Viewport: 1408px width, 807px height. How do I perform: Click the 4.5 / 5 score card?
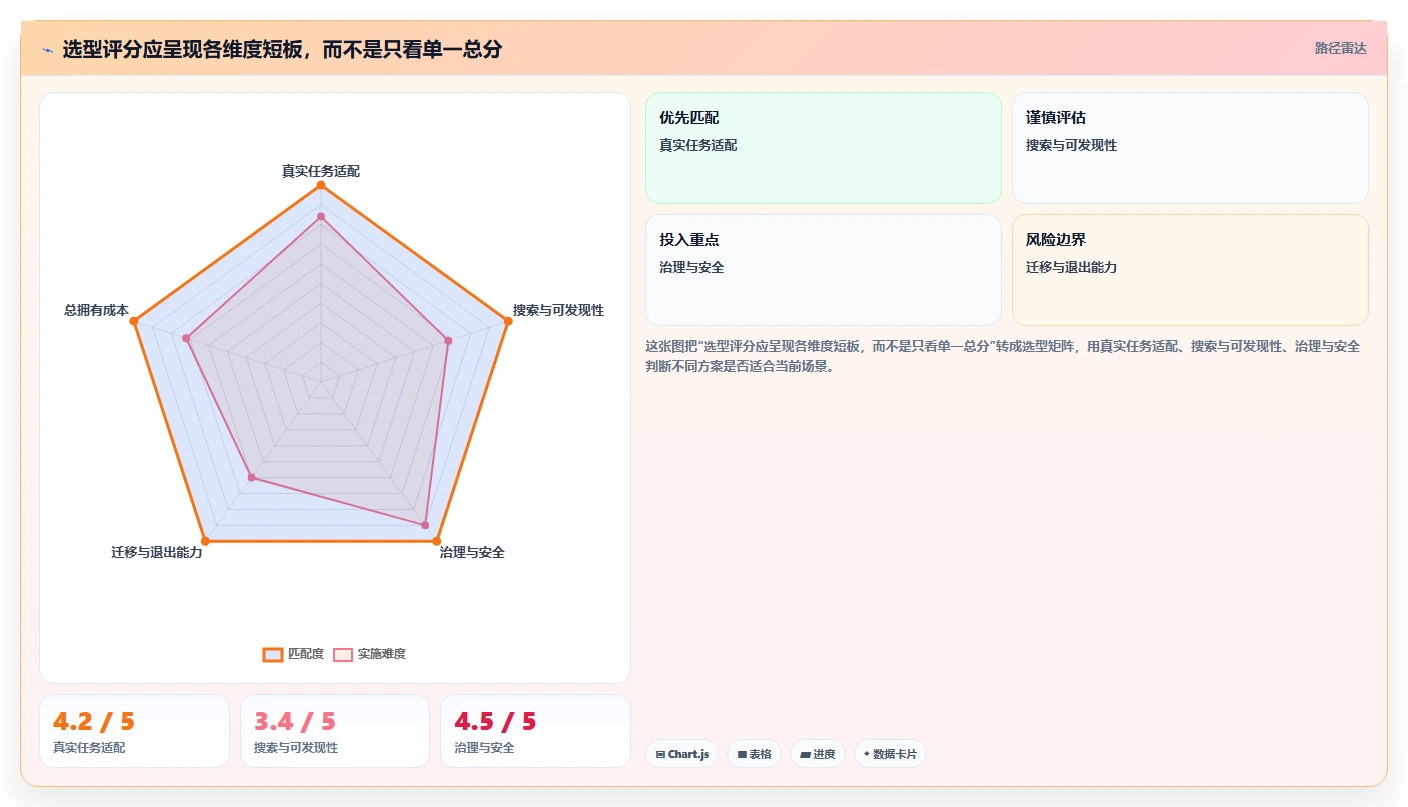(535, 731)
